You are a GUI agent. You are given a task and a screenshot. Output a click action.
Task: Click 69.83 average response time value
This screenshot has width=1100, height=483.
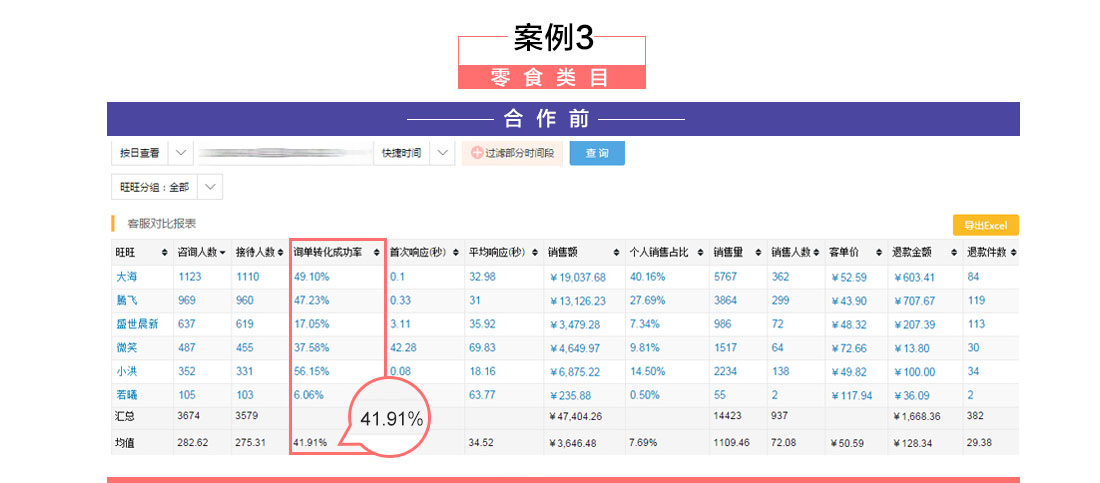(483, 348)
